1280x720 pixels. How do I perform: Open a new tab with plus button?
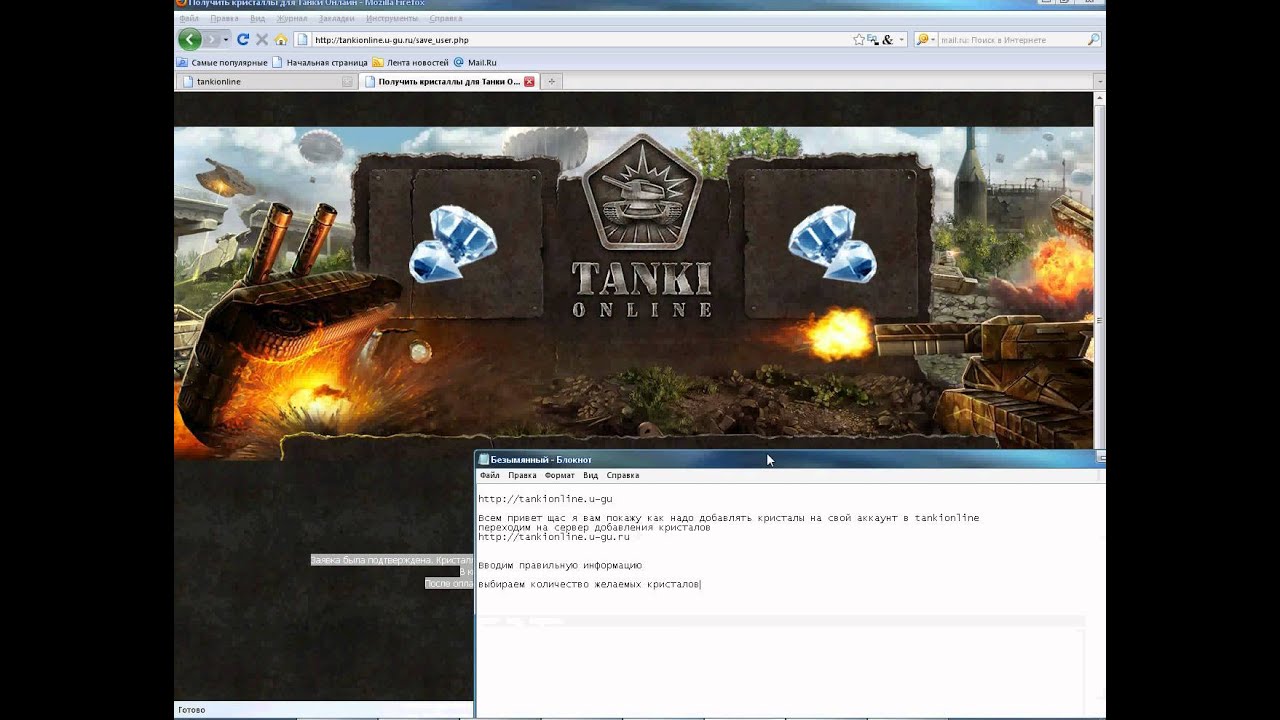(551, 81)
